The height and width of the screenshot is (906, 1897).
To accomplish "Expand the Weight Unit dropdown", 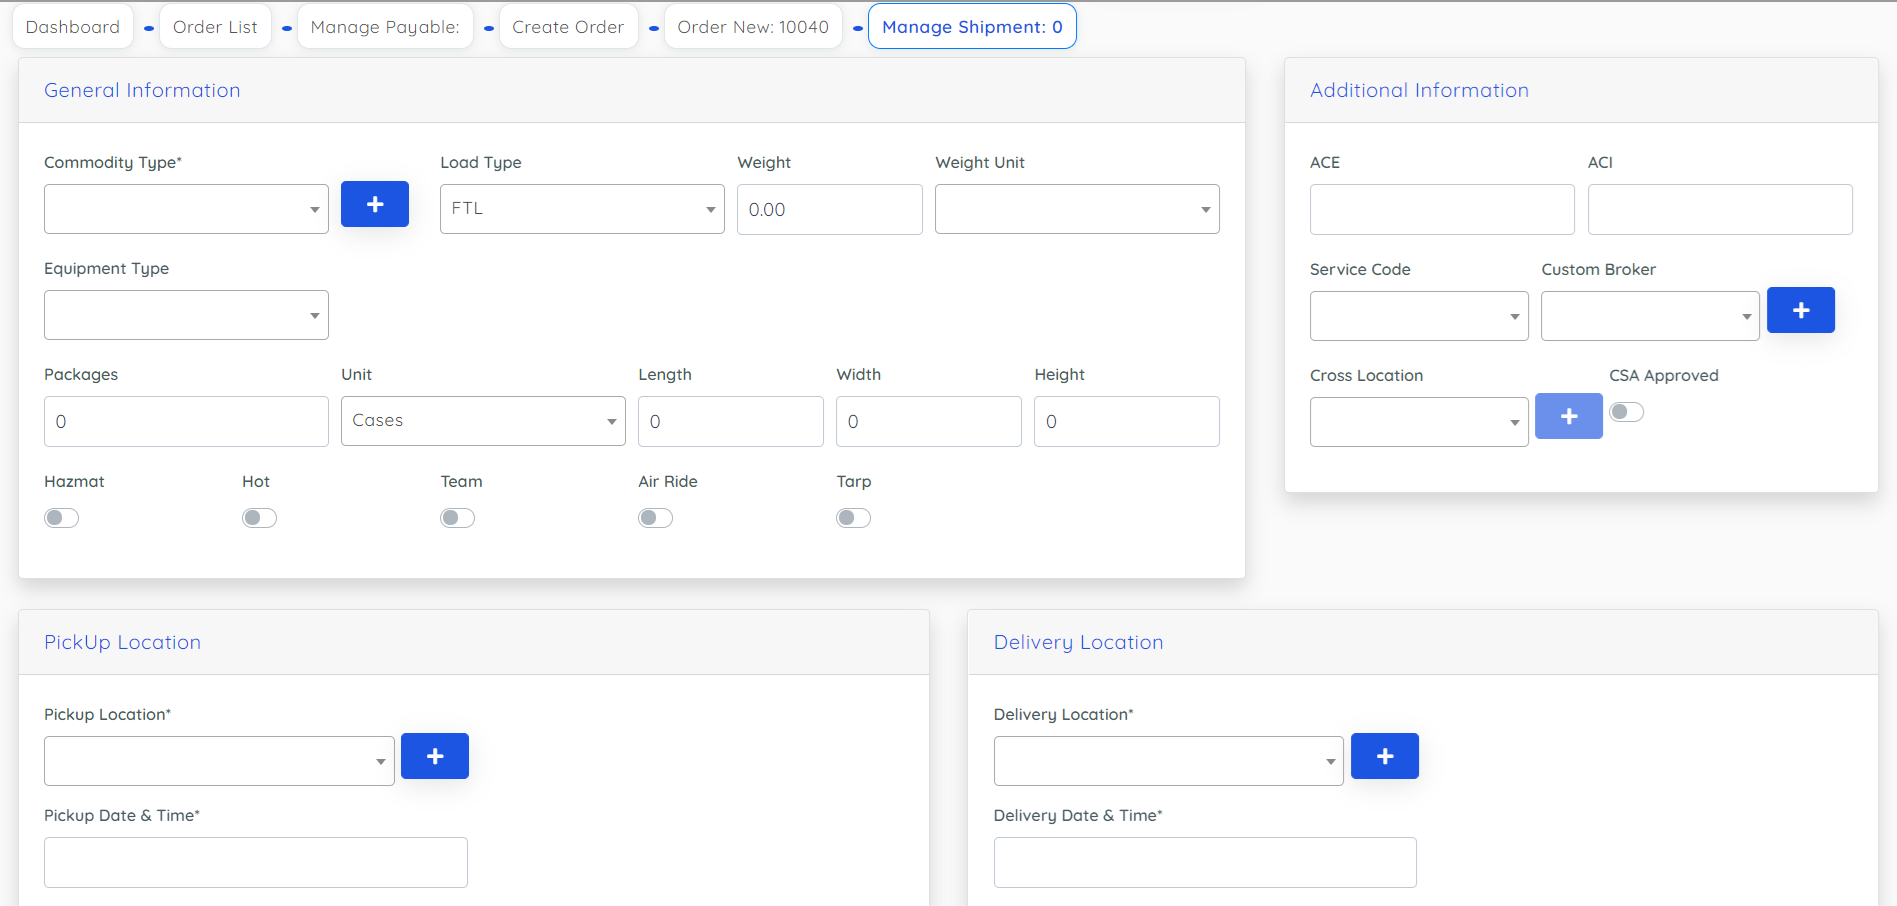I will tap(1076, 209).
